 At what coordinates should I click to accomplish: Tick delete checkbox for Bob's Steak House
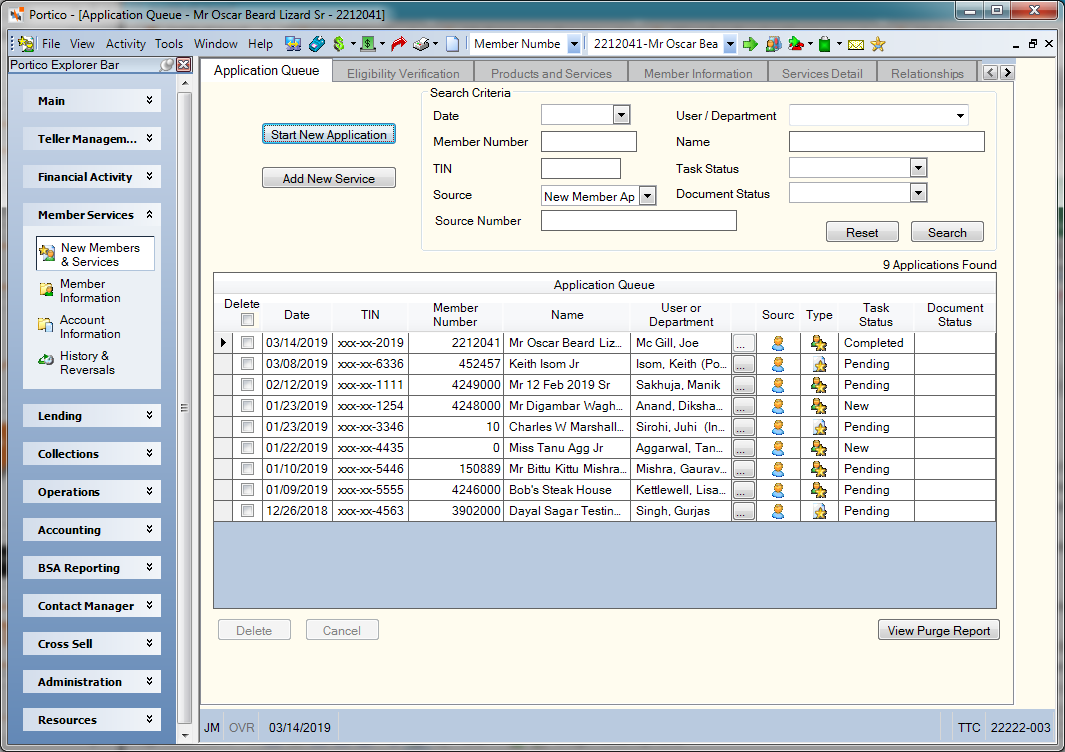247,490
